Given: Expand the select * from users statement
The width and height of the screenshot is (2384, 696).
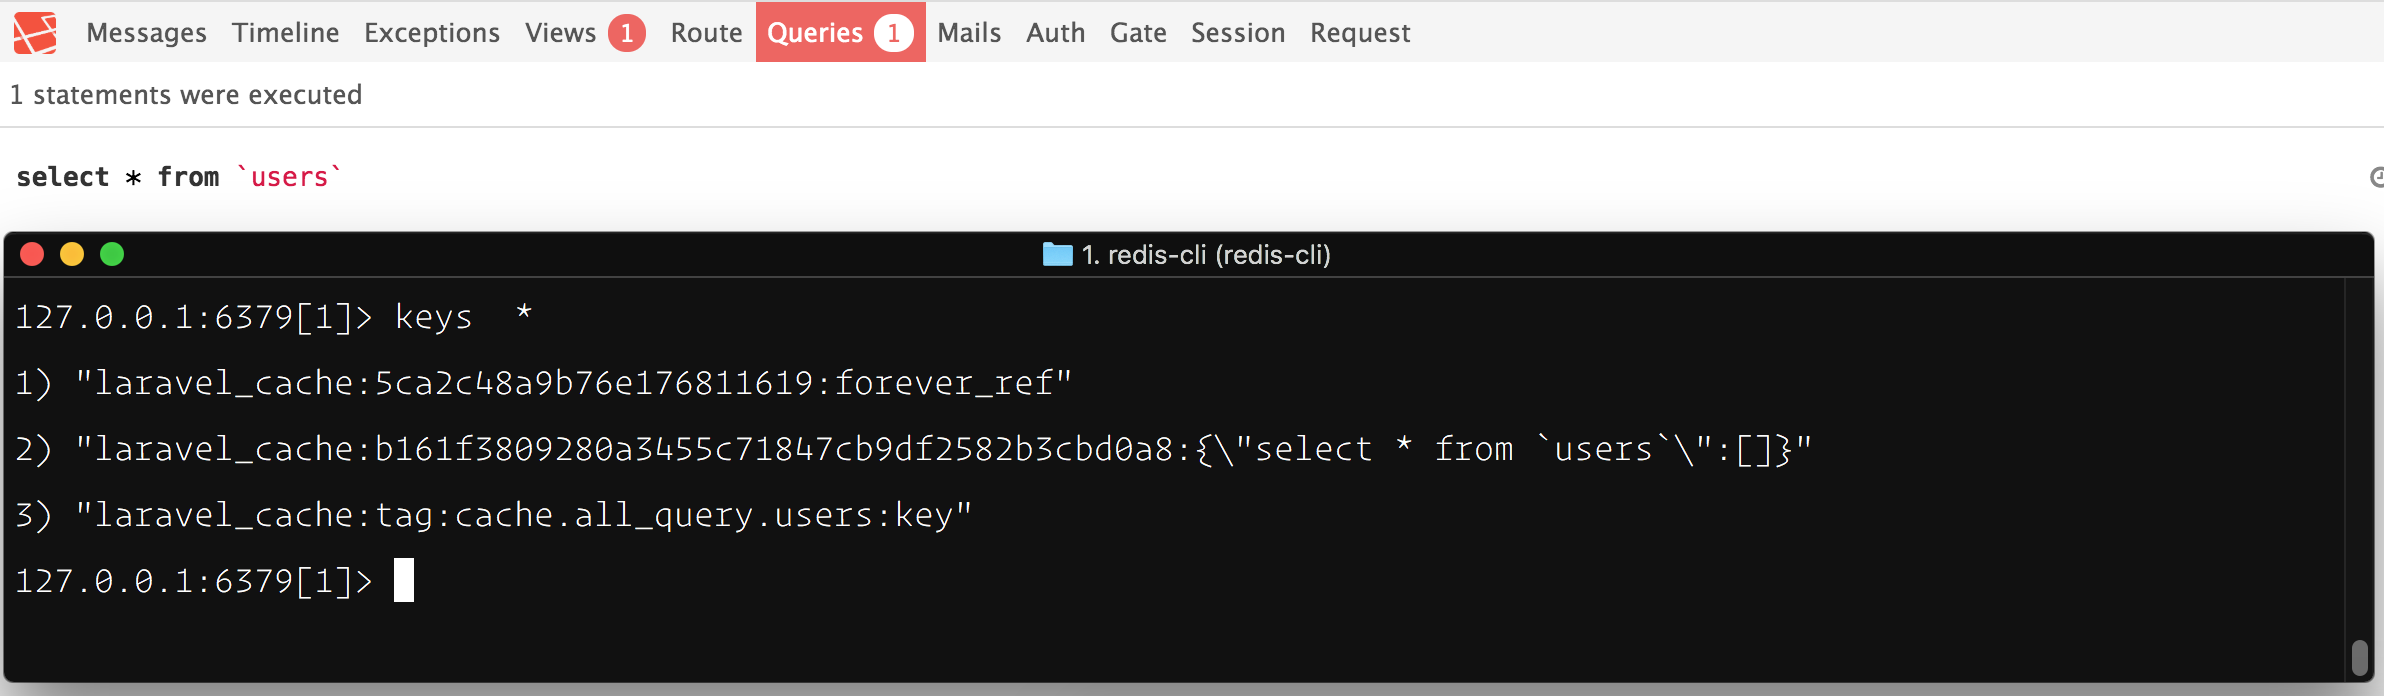Looking at the screenshot, I should (180, 177).
